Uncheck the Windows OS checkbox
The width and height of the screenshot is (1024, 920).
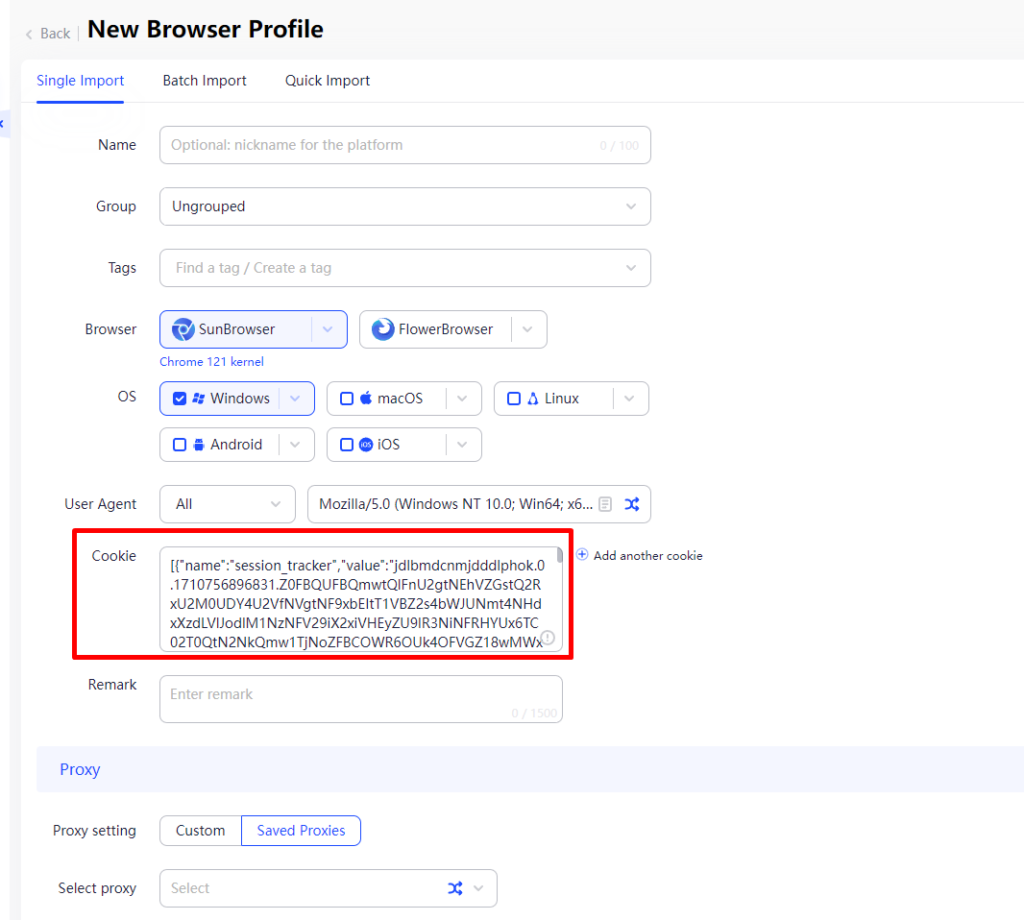point(180,398)
